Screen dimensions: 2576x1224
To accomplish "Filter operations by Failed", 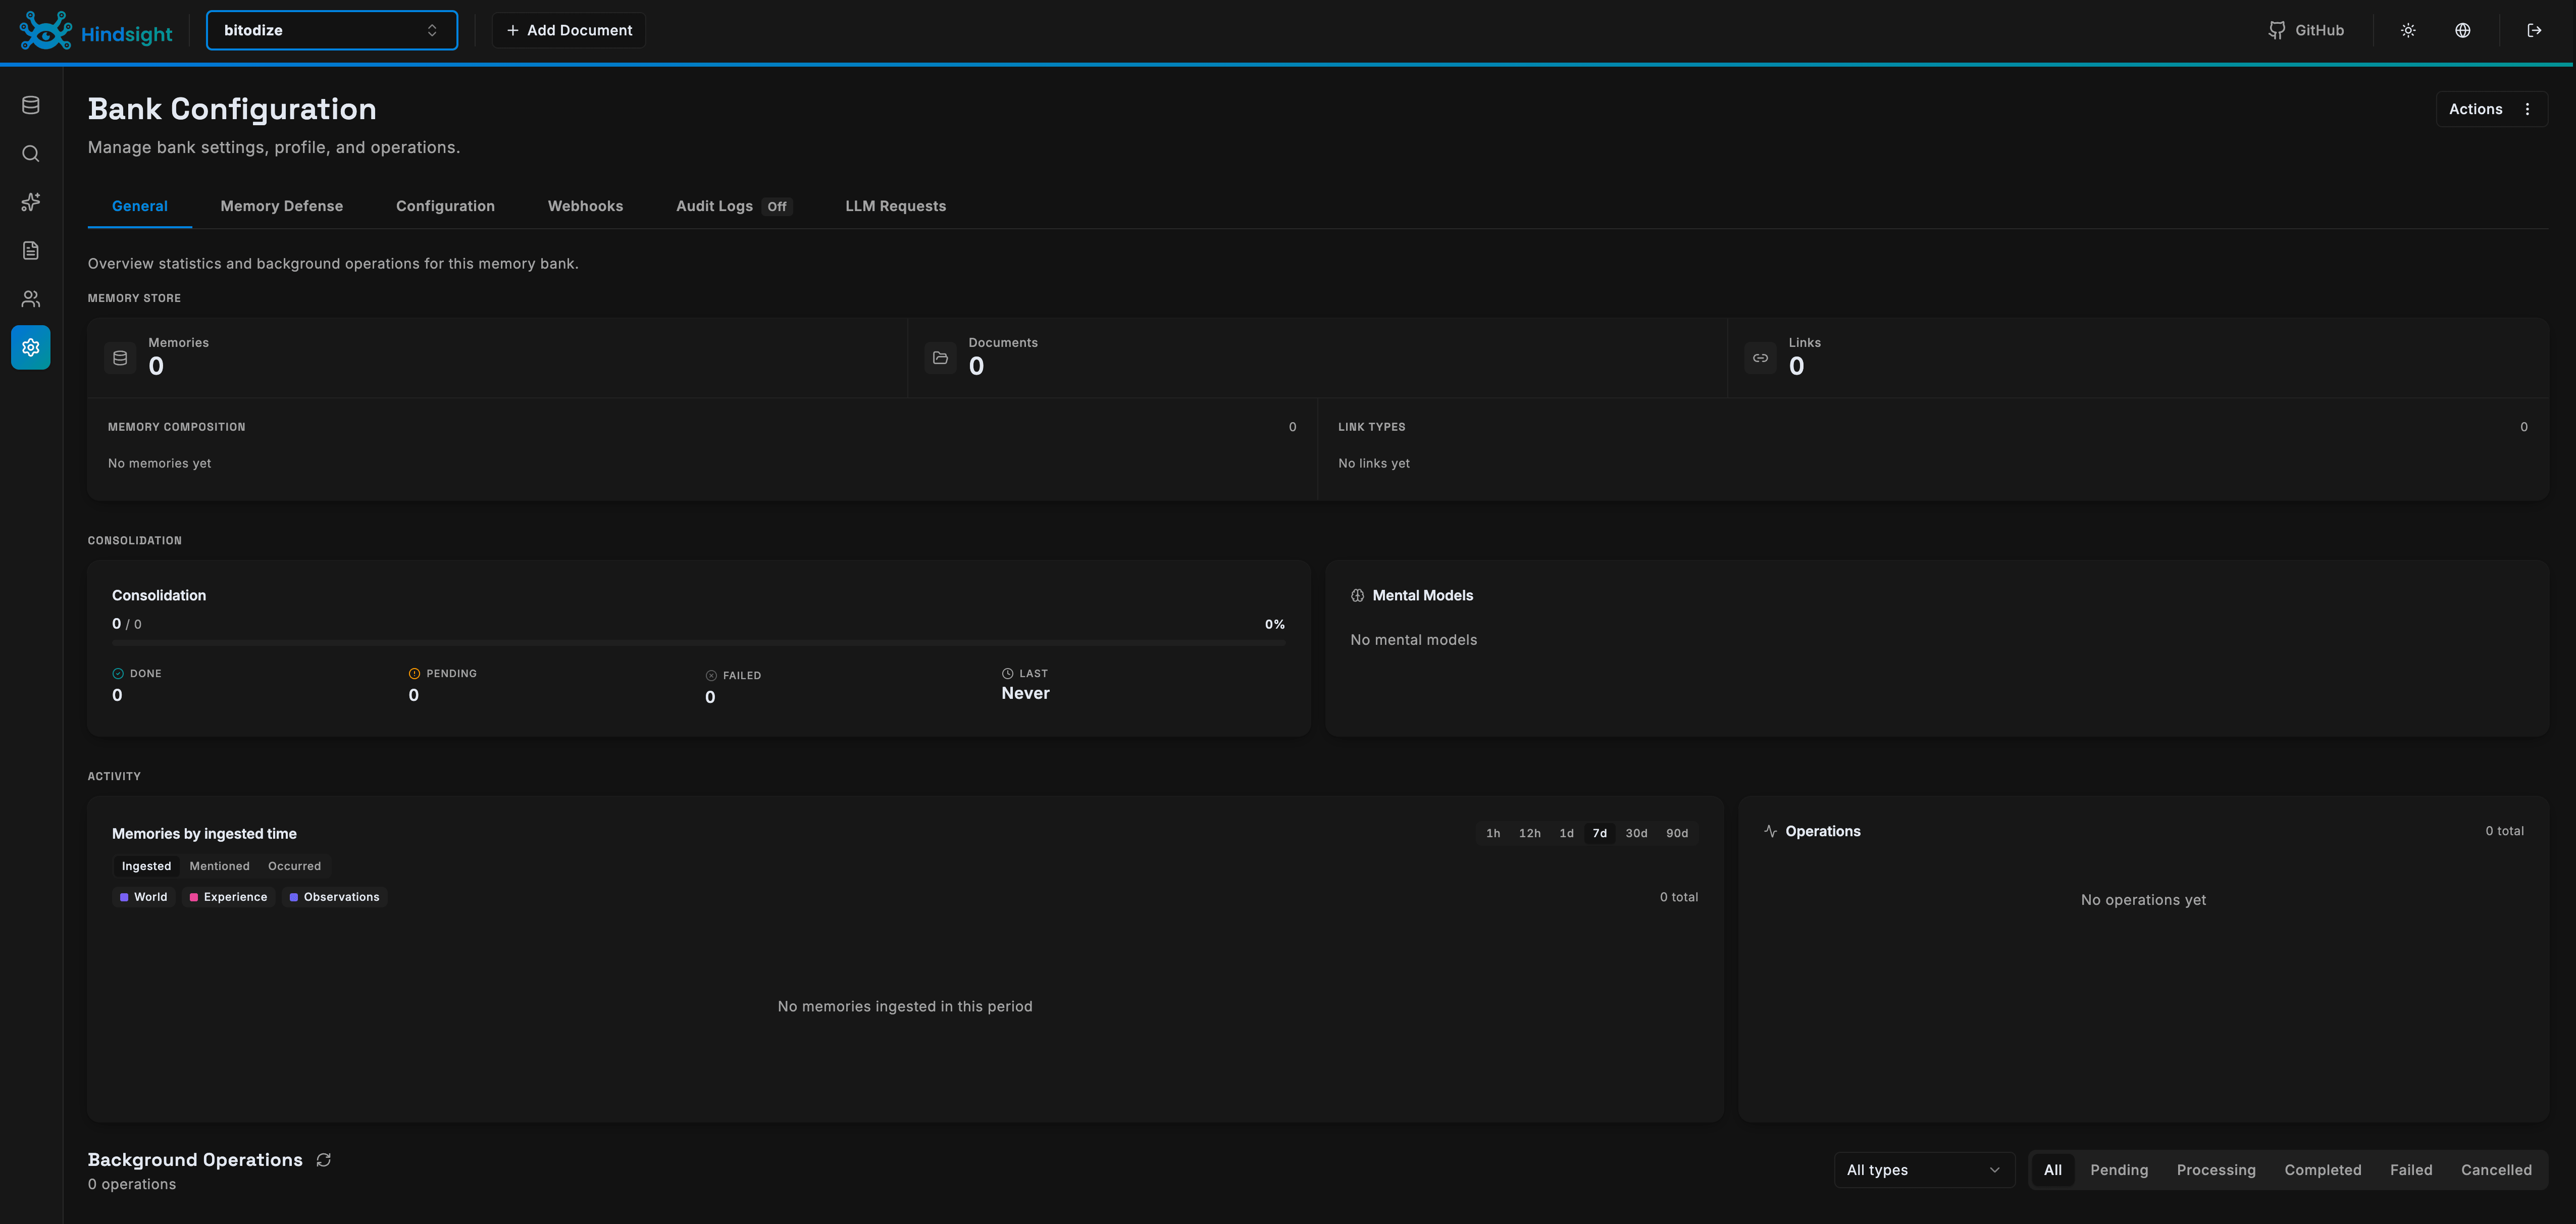I will 2410,1170.
